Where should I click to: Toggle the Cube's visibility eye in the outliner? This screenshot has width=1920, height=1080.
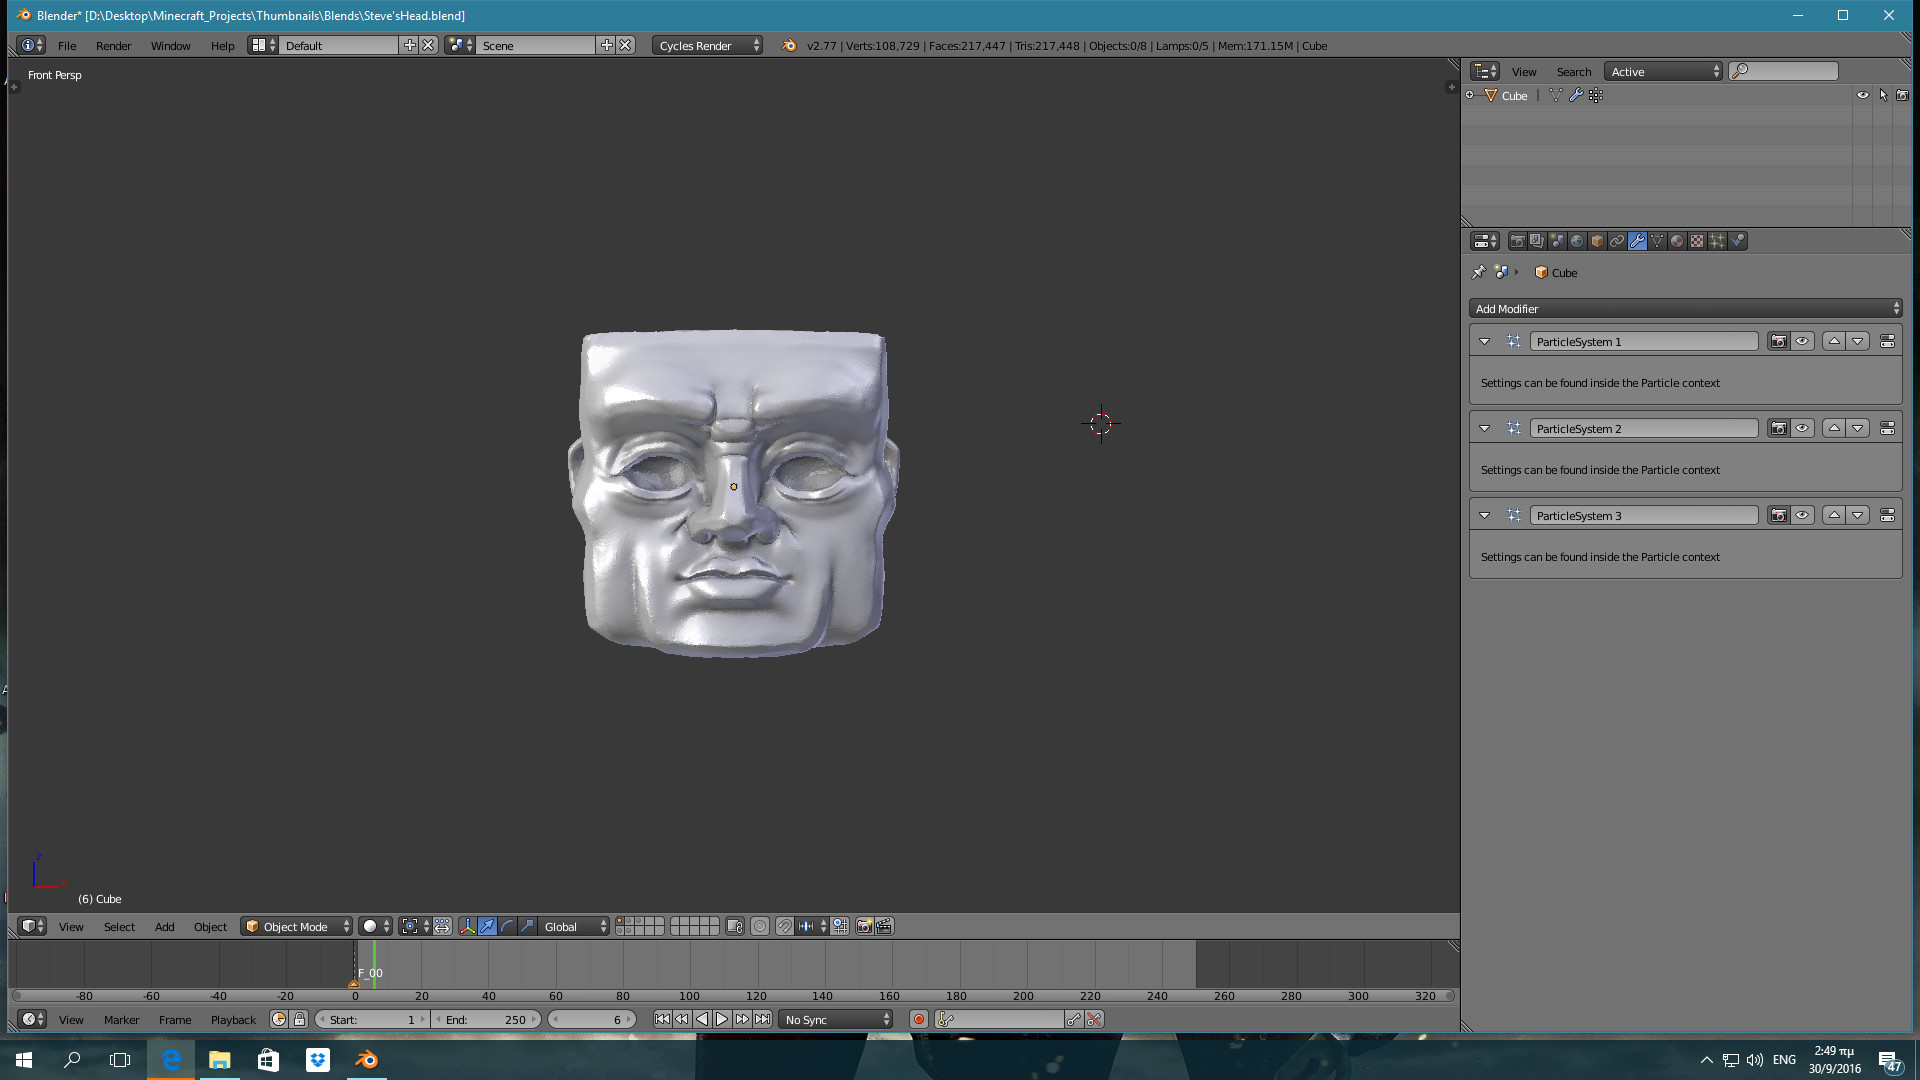click(1862, 95)
